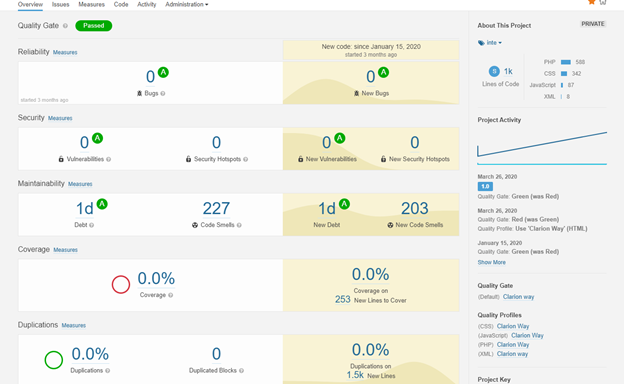Click the Code Smells help icon

239,225
